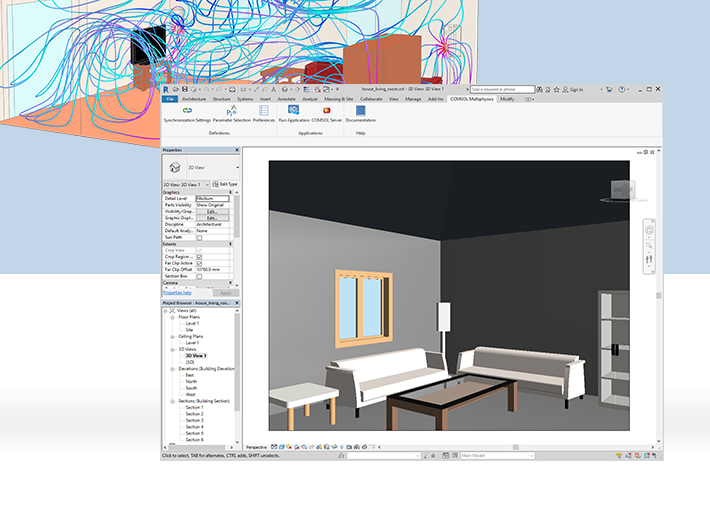Select the 3D View 1 tree item

pos(196,356)
